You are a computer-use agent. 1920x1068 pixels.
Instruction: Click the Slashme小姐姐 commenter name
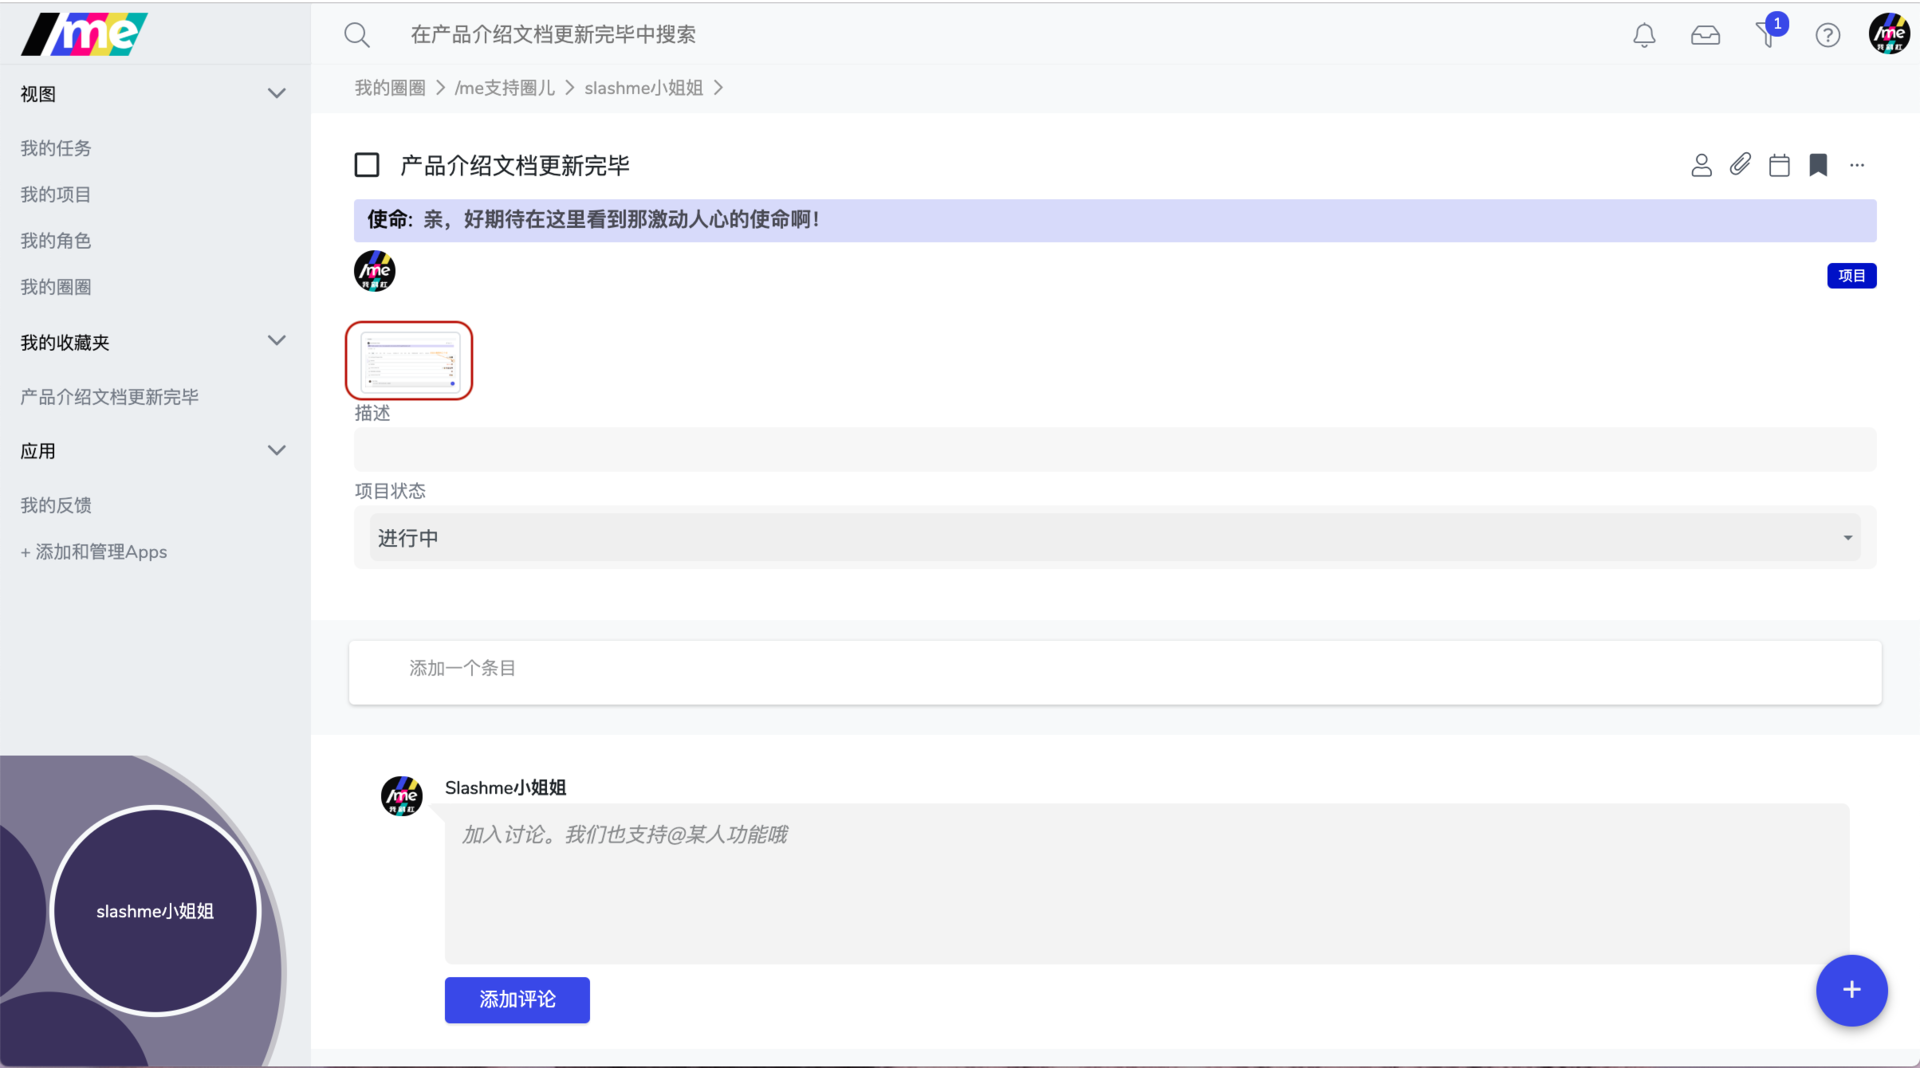click(506, 788)
